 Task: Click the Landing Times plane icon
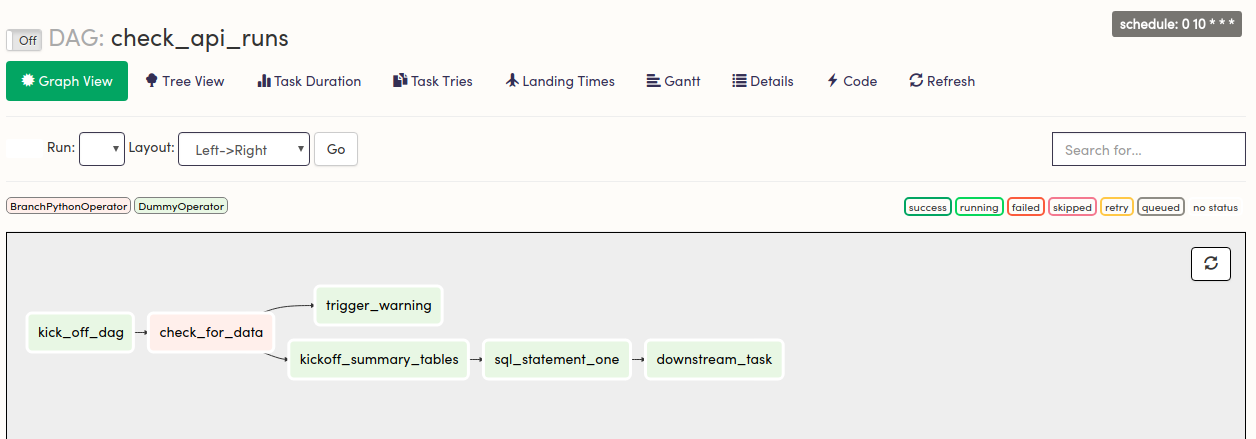click(x=512, y=81)
